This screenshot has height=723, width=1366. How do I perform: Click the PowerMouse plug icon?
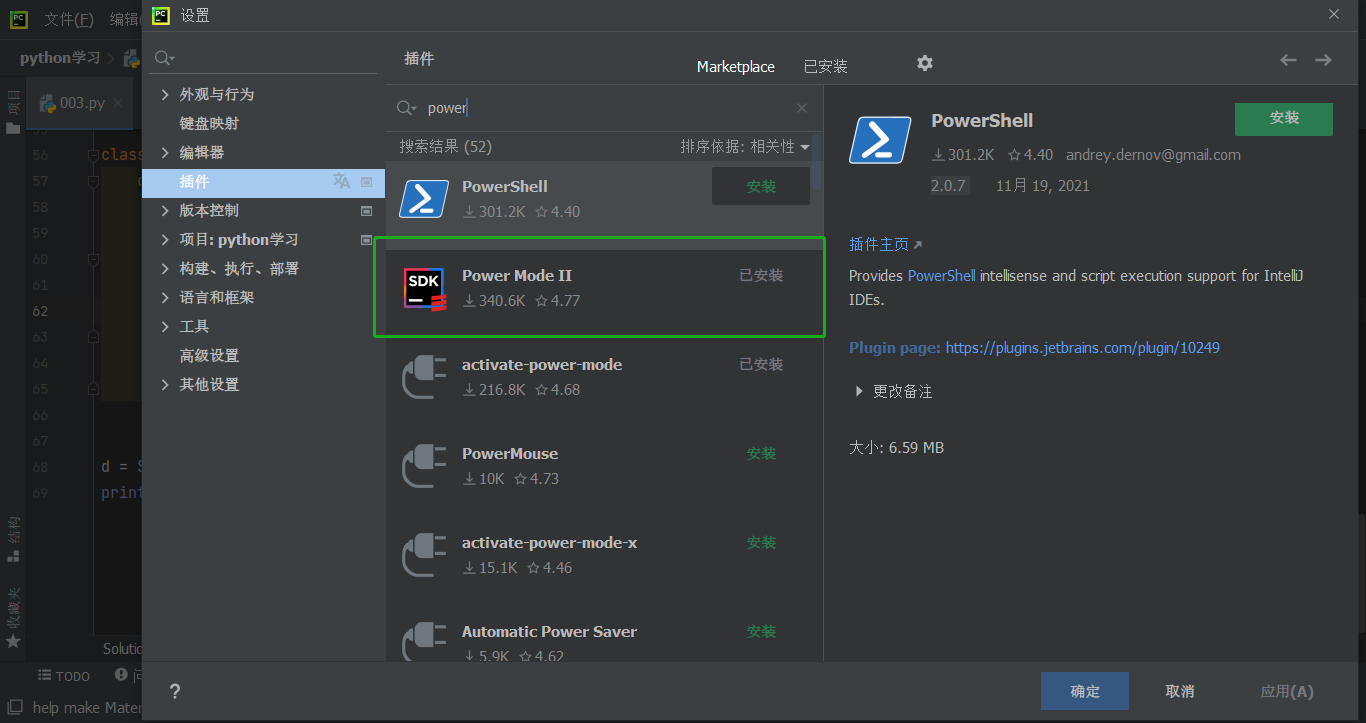point(424,466)
